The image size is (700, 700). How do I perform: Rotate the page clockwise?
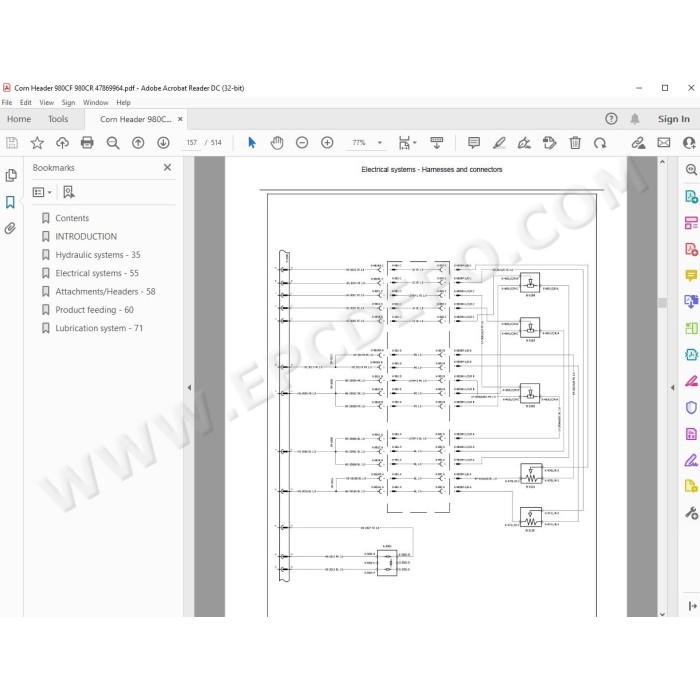click(x=600, y=143)
